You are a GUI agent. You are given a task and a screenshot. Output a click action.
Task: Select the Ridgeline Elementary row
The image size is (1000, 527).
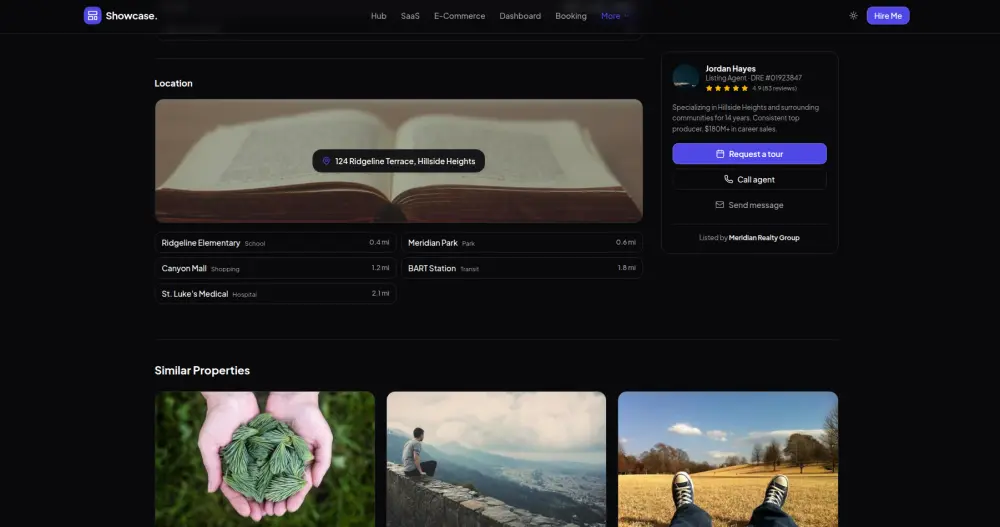pos(276,242)
